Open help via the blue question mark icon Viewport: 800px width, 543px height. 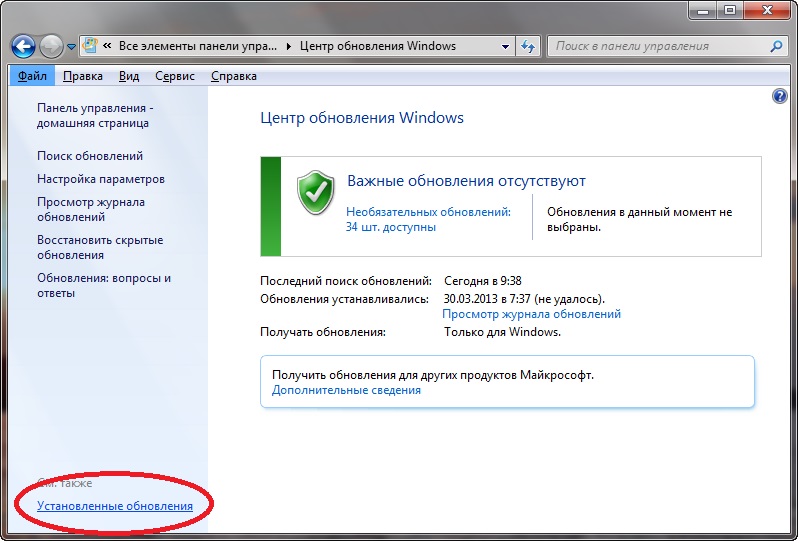(x=780, y=96)
